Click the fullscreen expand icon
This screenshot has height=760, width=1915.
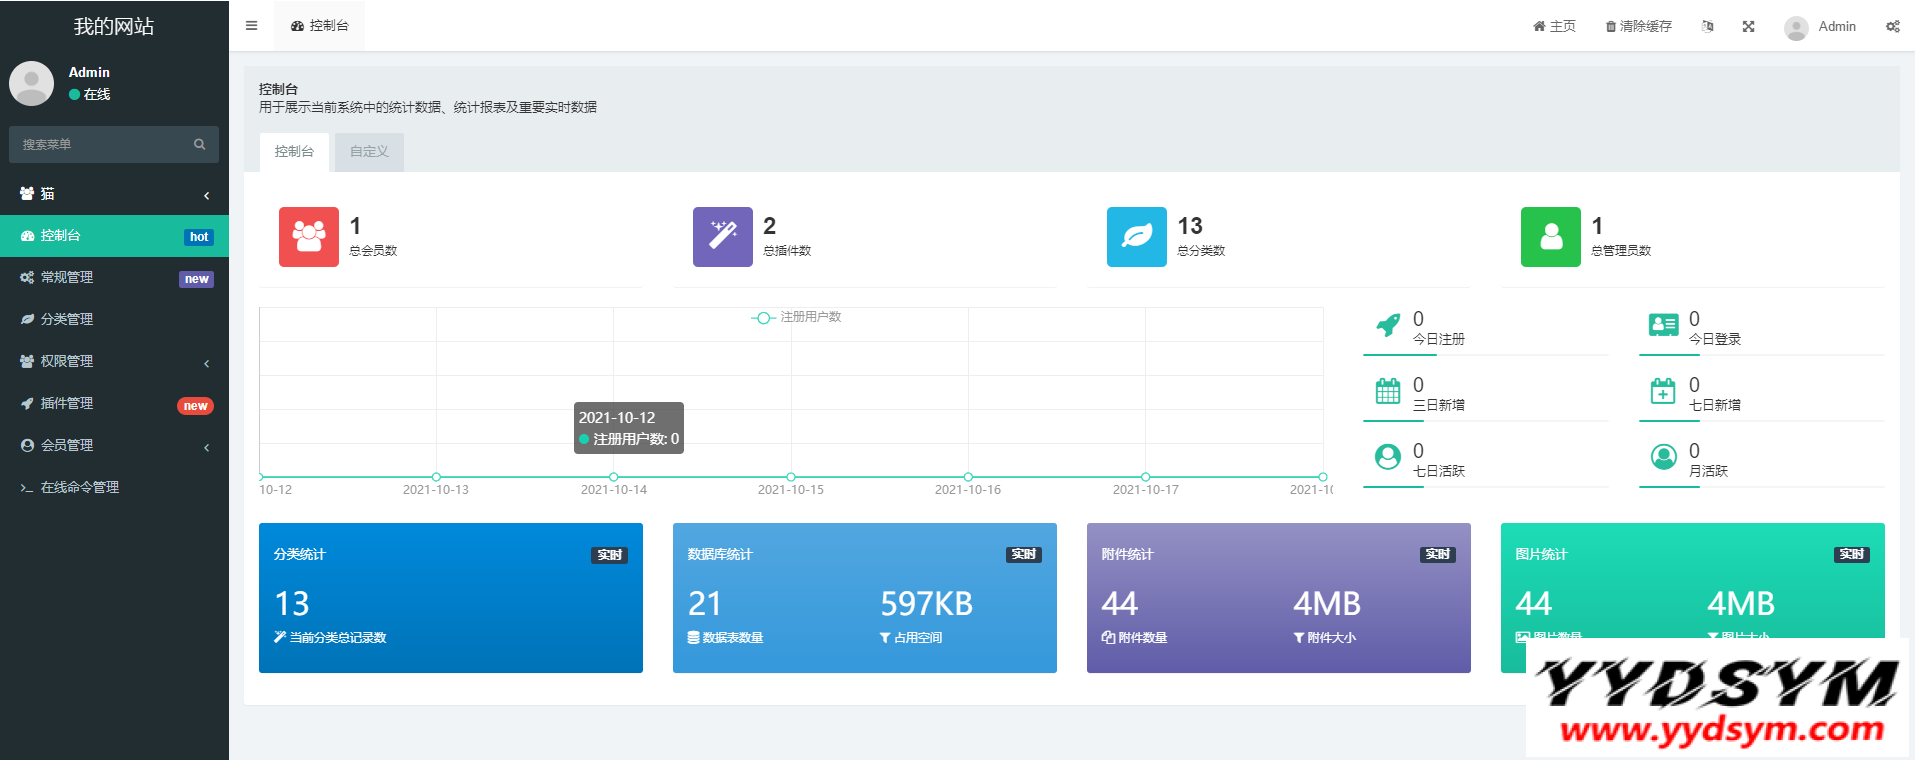coord(1748,27)
